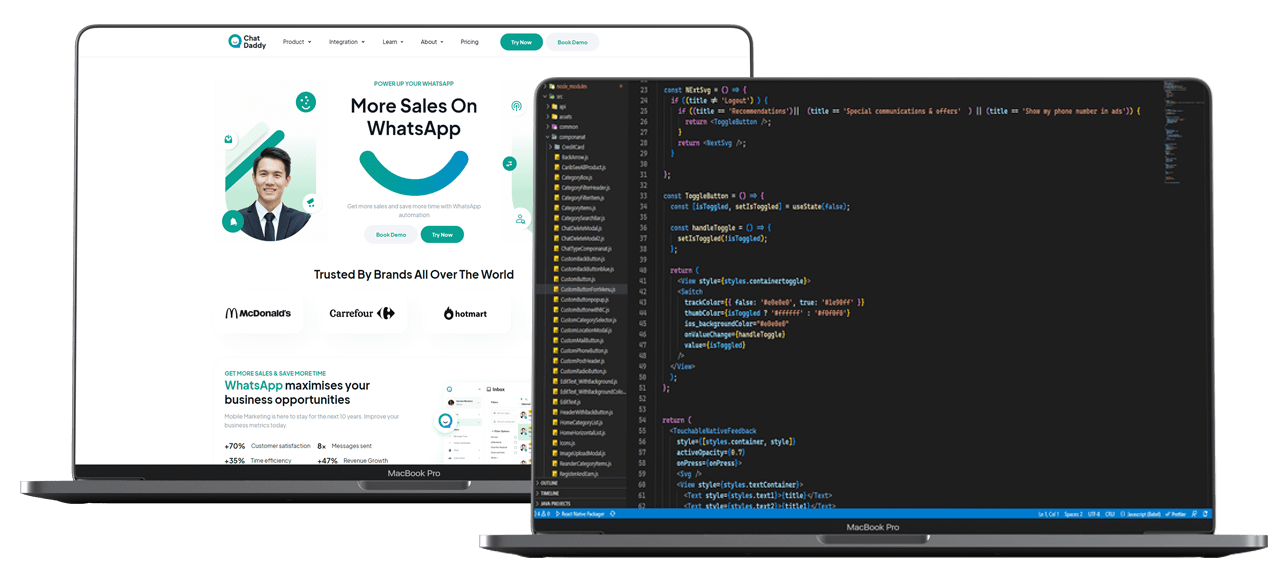
Task: Click the Javascript (Babel) language mode
Action: (1141, 514)
